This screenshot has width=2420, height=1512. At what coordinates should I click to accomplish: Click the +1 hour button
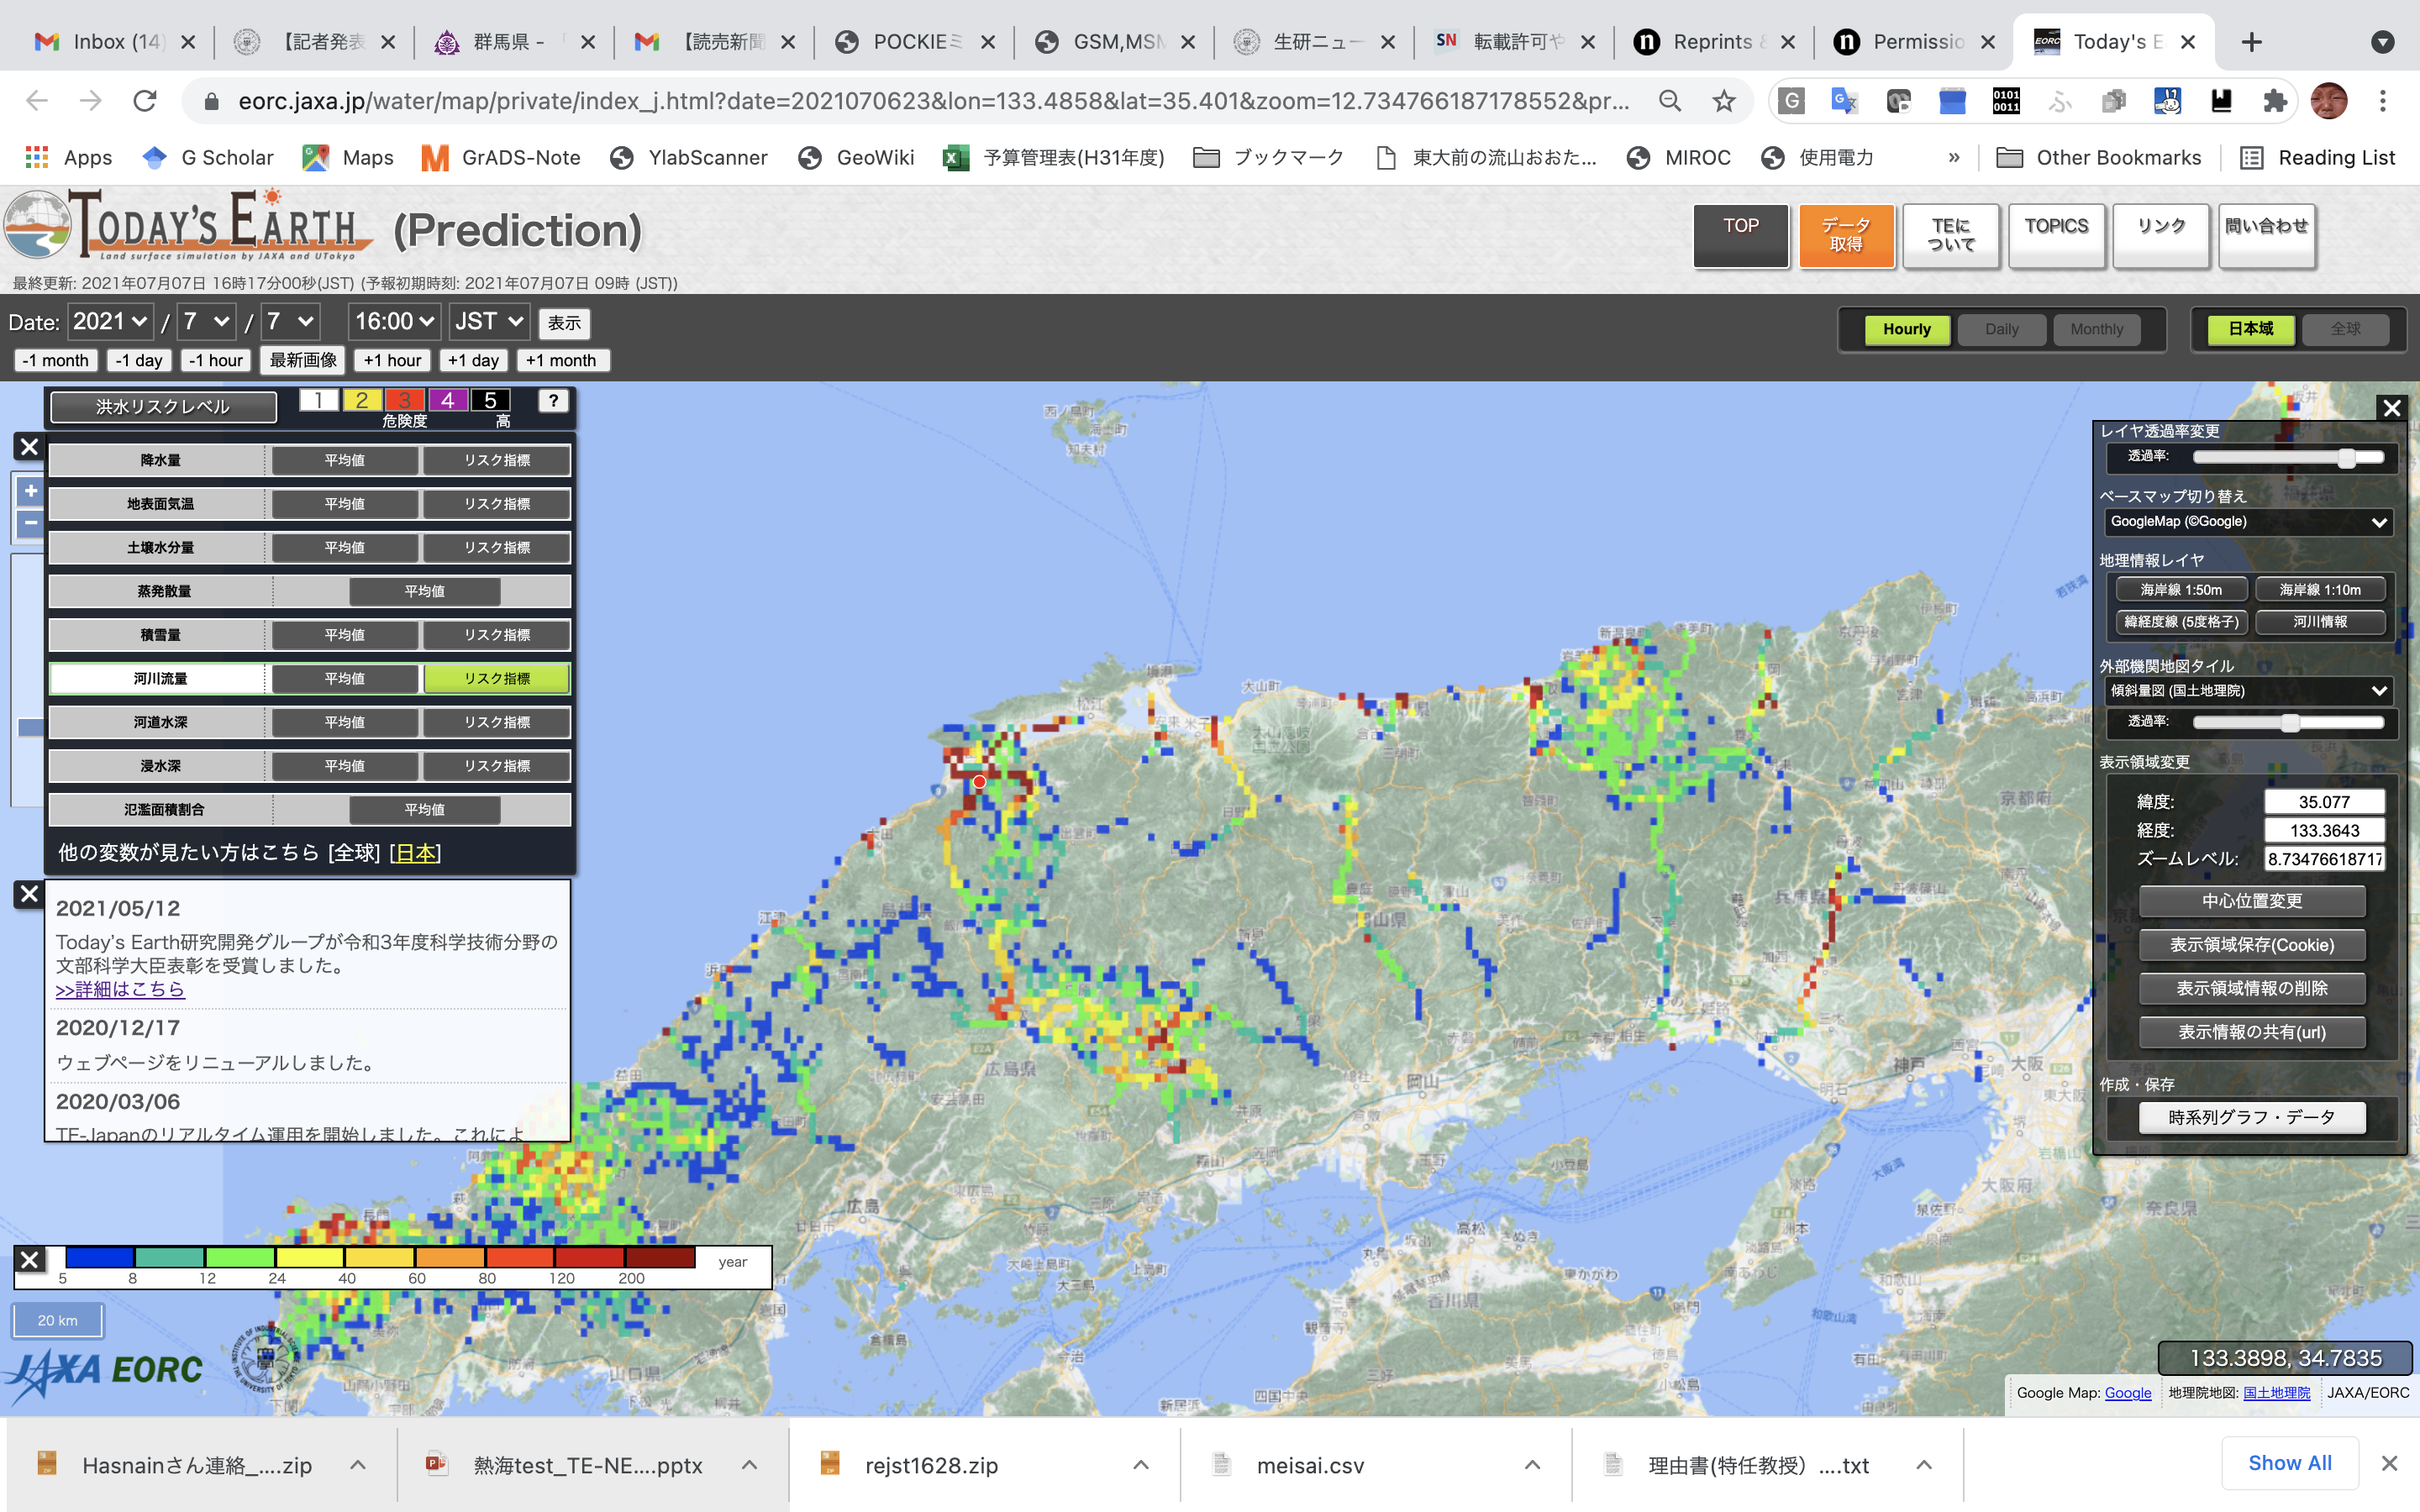[x=392, y=360]
